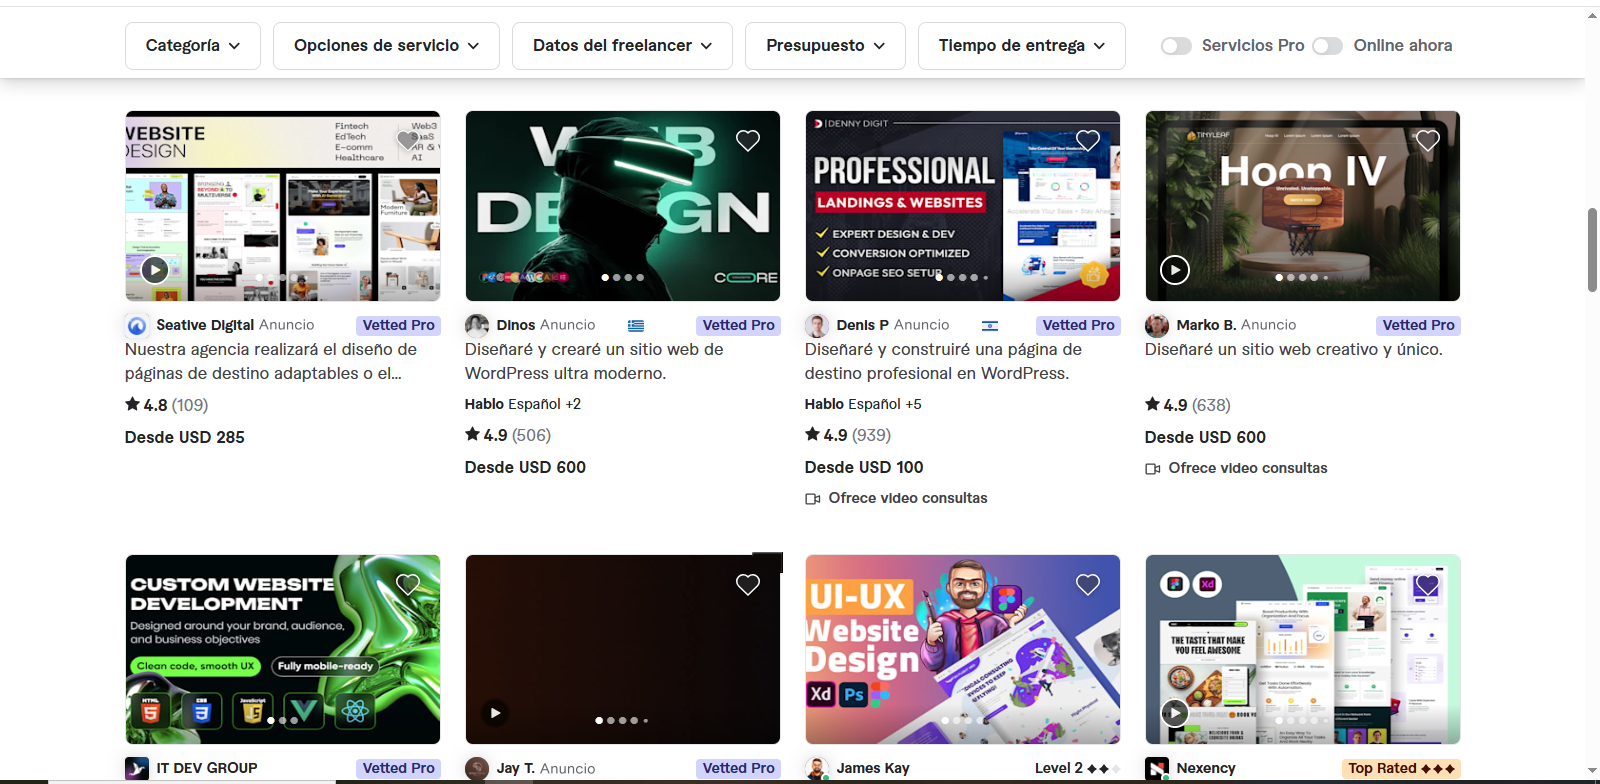Click the page vertical scrollbar thumb
The width and height of the screenshot is (1600, 784).
(x=1592, y=250)
